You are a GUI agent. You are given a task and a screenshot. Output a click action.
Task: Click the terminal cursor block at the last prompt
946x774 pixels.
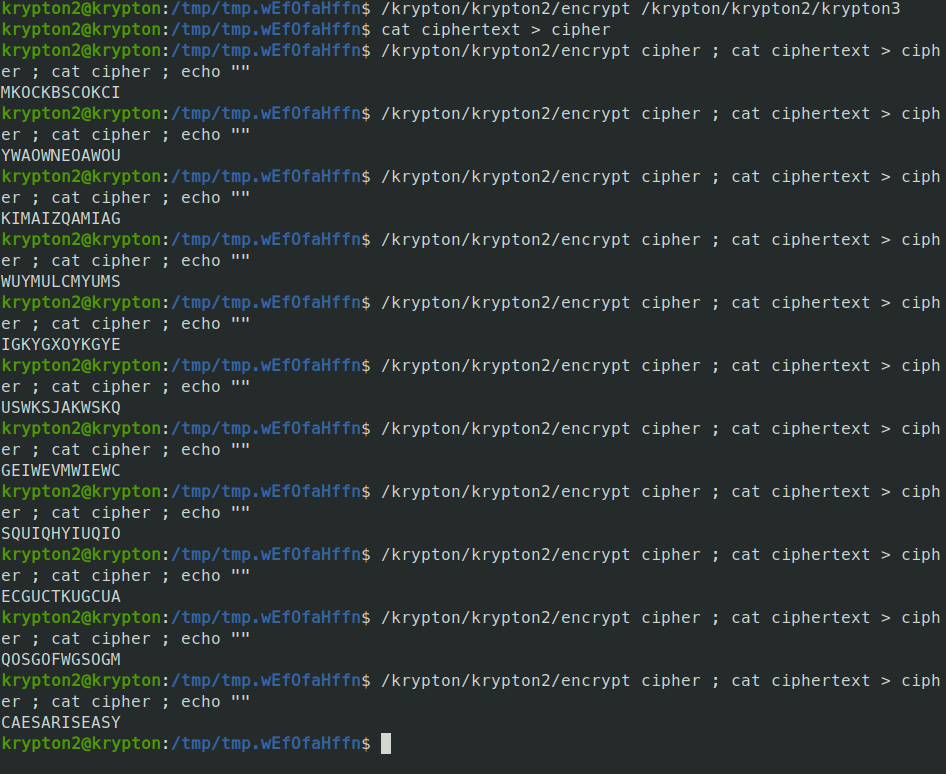(x=386, y=743)
